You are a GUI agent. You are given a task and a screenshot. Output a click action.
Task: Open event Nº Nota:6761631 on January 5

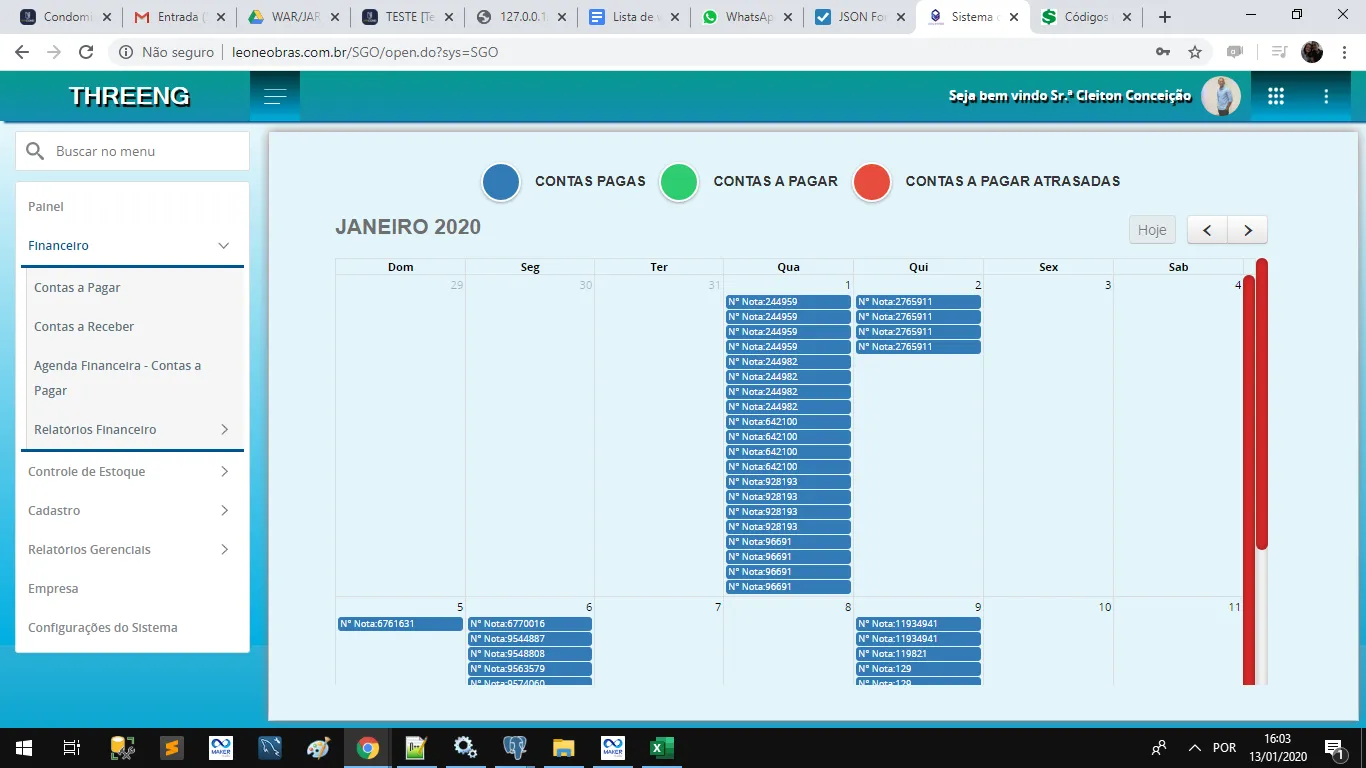400,624
